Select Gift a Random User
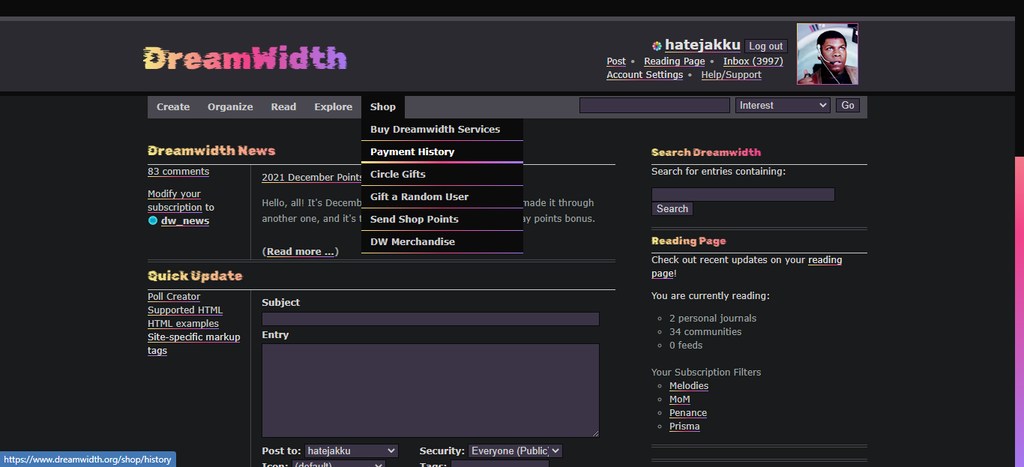The height and width of the screenshot is (467, 1024). 442,197
